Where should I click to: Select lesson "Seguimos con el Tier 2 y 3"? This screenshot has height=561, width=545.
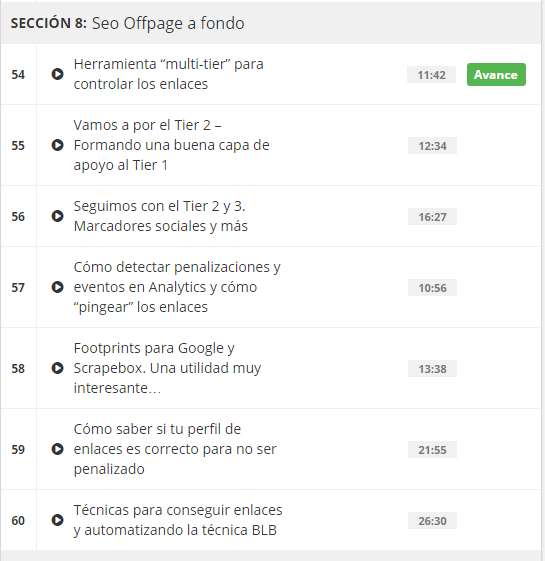tap(161, 216)
